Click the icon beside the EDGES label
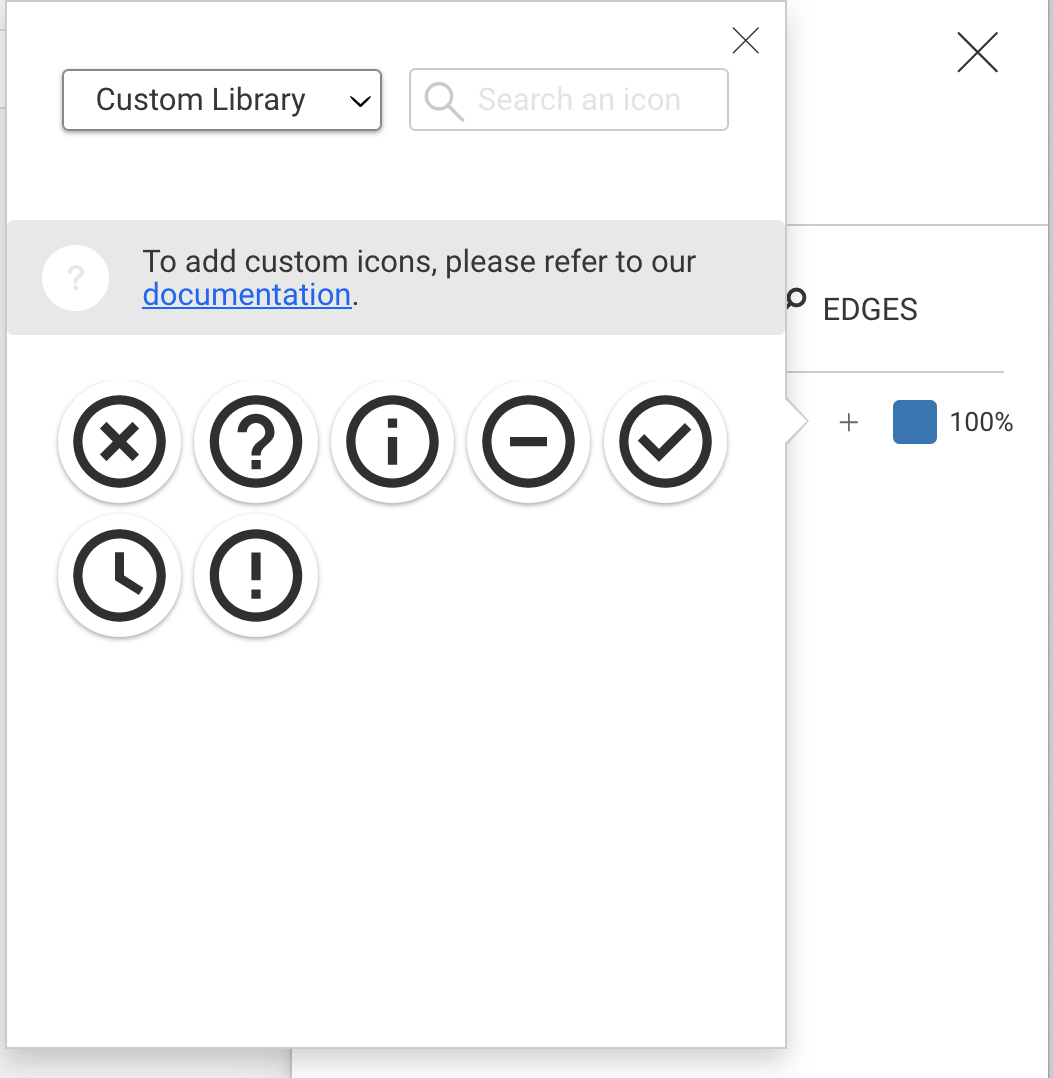The width and height of the screenshot is (1054, 1078). [x=796, y=299]
